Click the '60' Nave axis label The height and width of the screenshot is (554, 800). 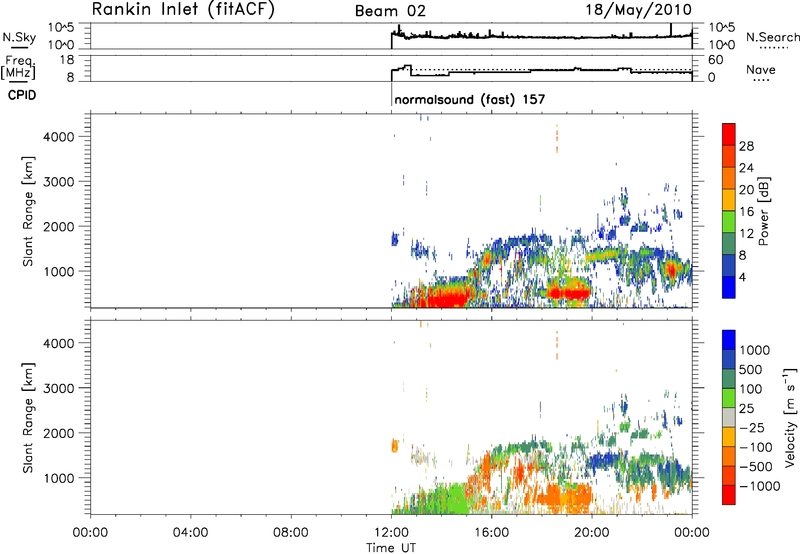tap(716, 60)
